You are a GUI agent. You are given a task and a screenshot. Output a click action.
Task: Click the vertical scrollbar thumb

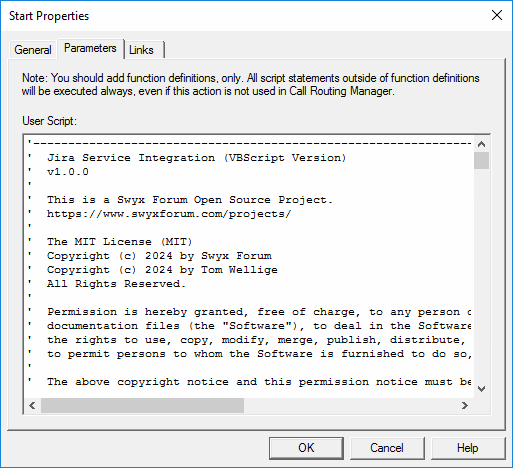481,161
